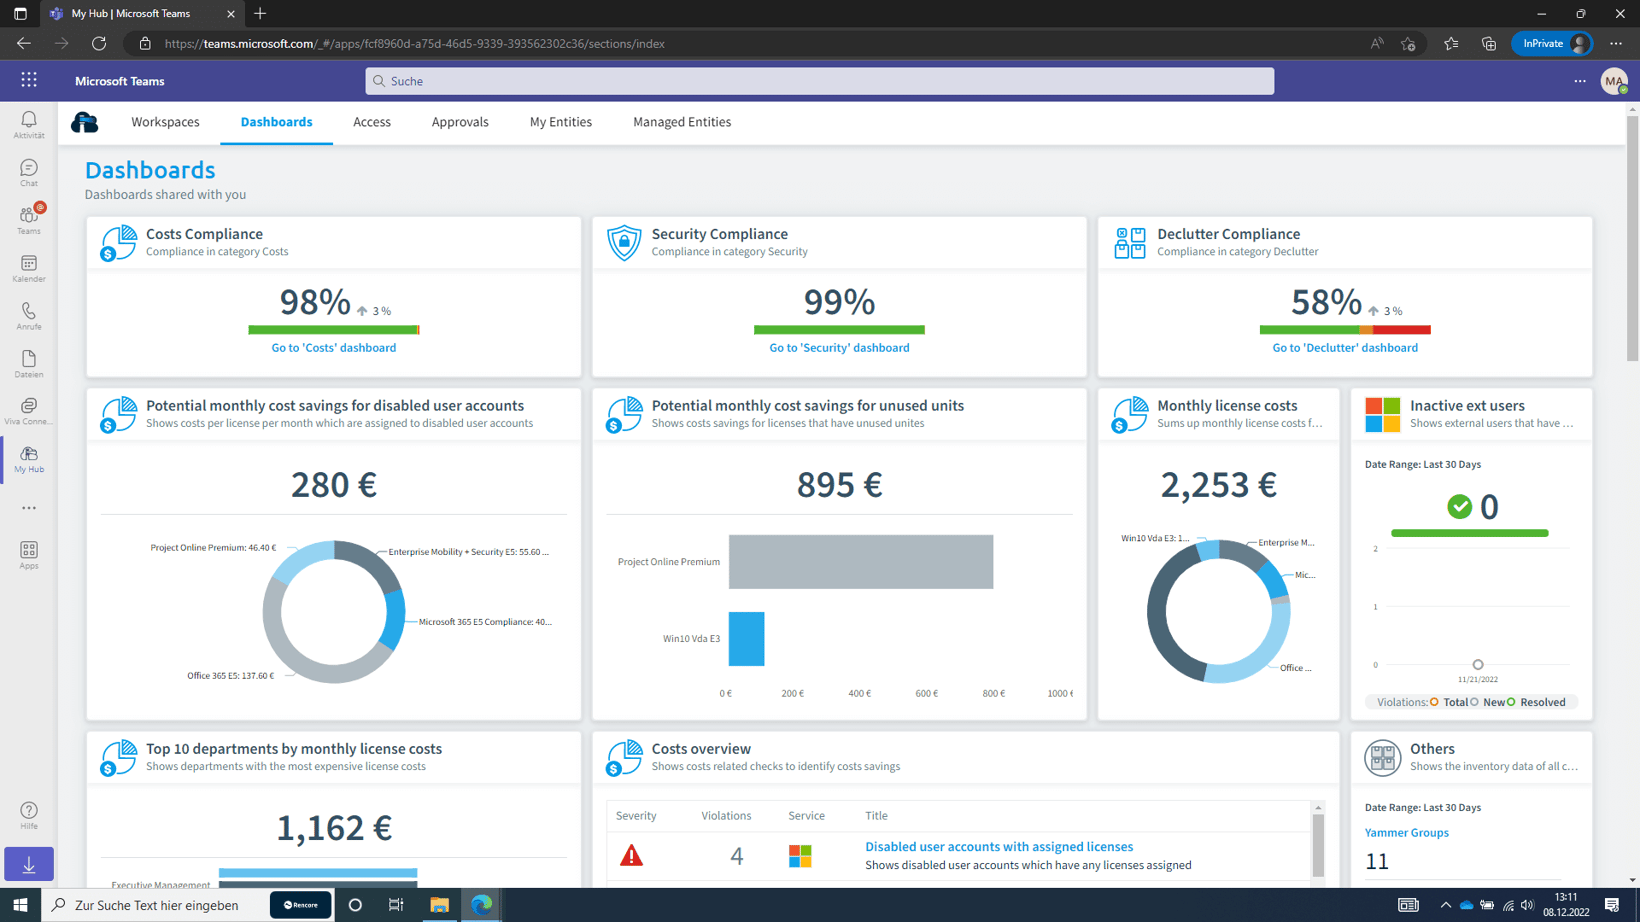Open the Teams sidebar icon

(29, 220)
